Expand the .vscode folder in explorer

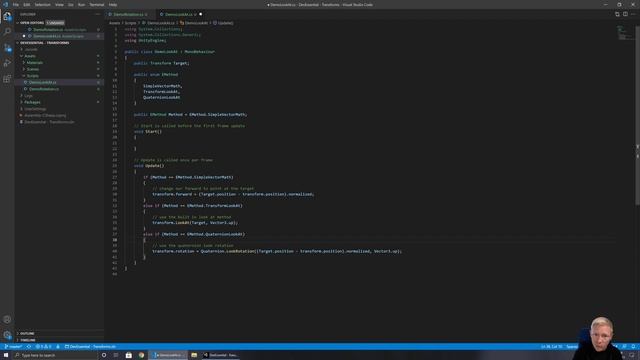pos(31,49)
